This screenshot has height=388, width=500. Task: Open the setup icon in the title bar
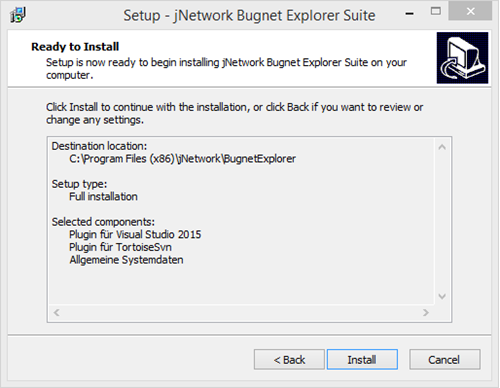[x=18, y=15]
